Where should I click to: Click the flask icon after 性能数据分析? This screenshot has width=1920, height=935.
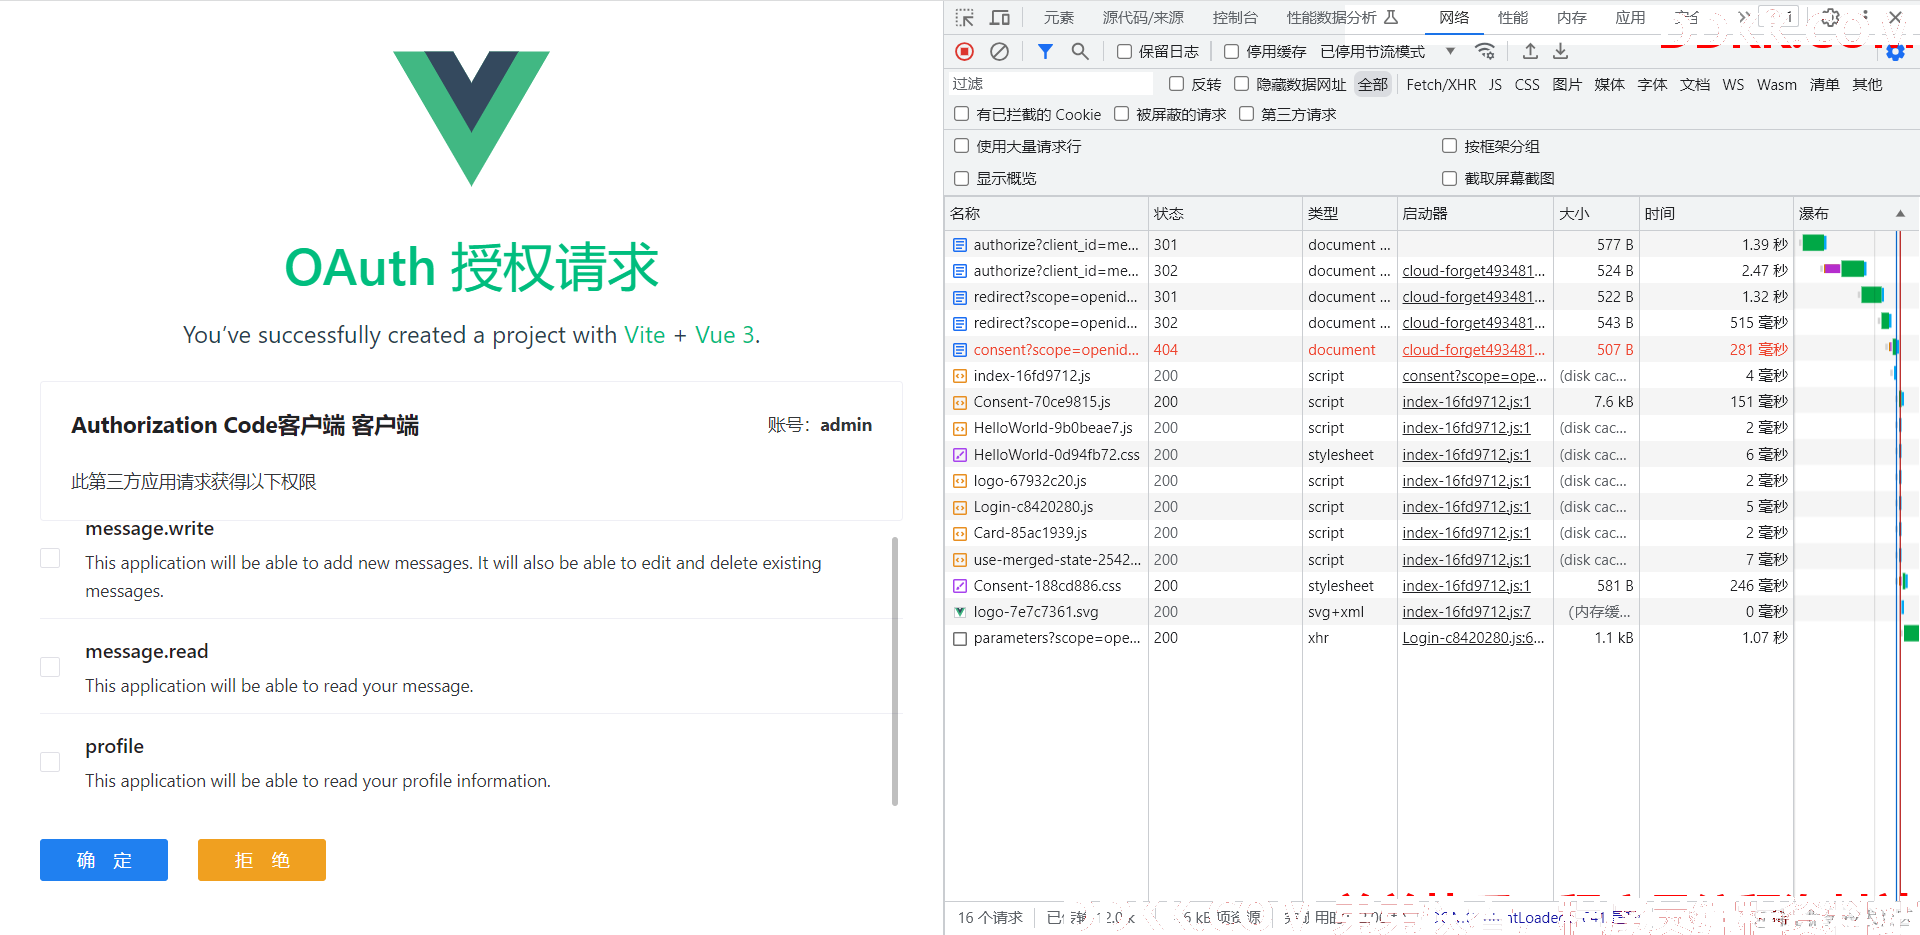pyautogui.click(x=1391, y=17)
